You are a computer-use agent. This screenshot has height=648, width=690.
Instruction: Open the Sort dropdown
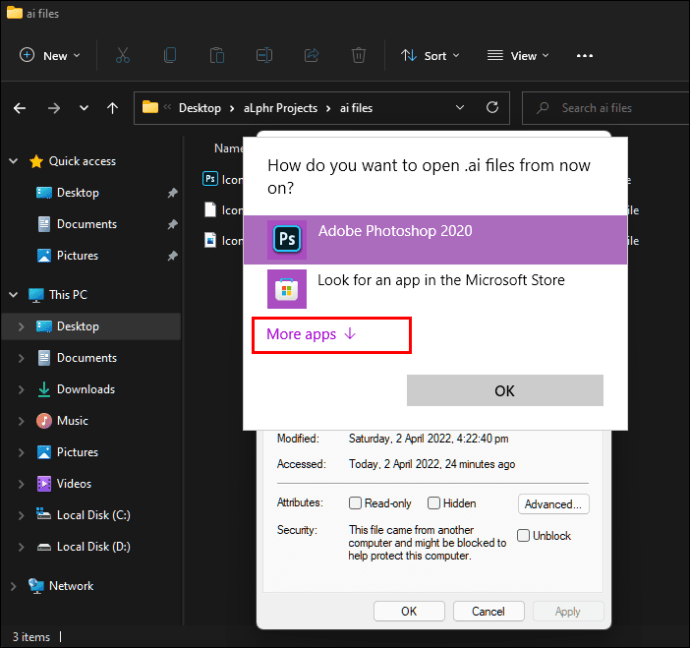(x=430, y=55)
